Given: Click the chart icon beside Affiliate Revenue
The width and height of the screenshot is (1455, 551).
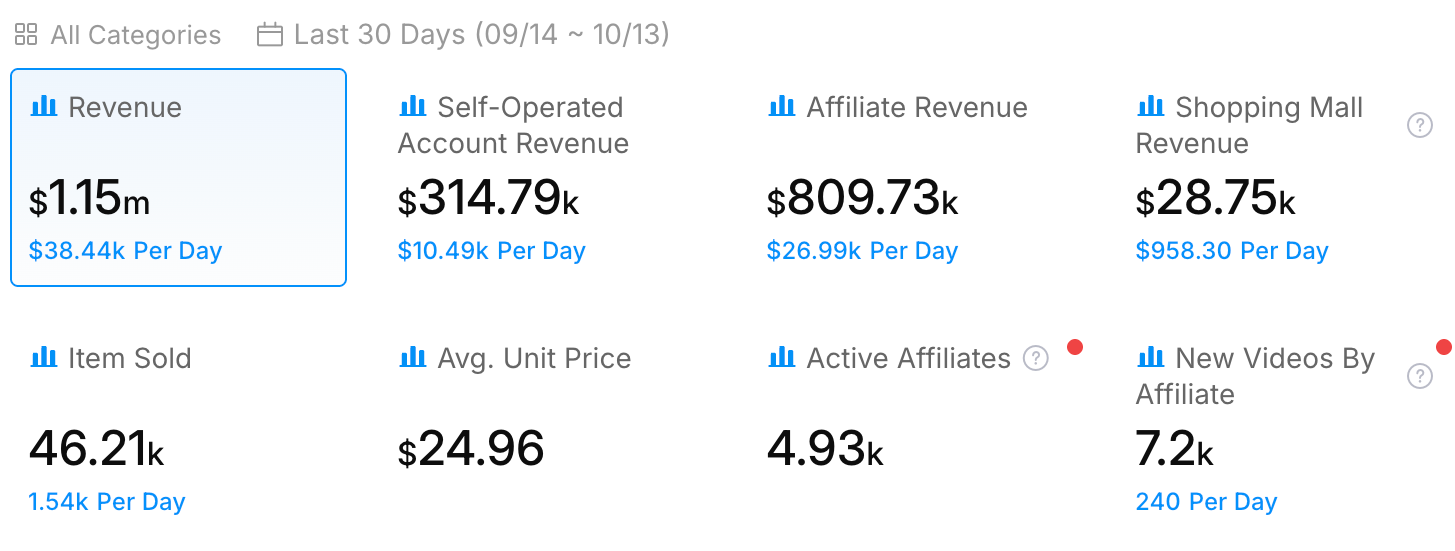Looking at the screenshot, I should pos(781,106).
